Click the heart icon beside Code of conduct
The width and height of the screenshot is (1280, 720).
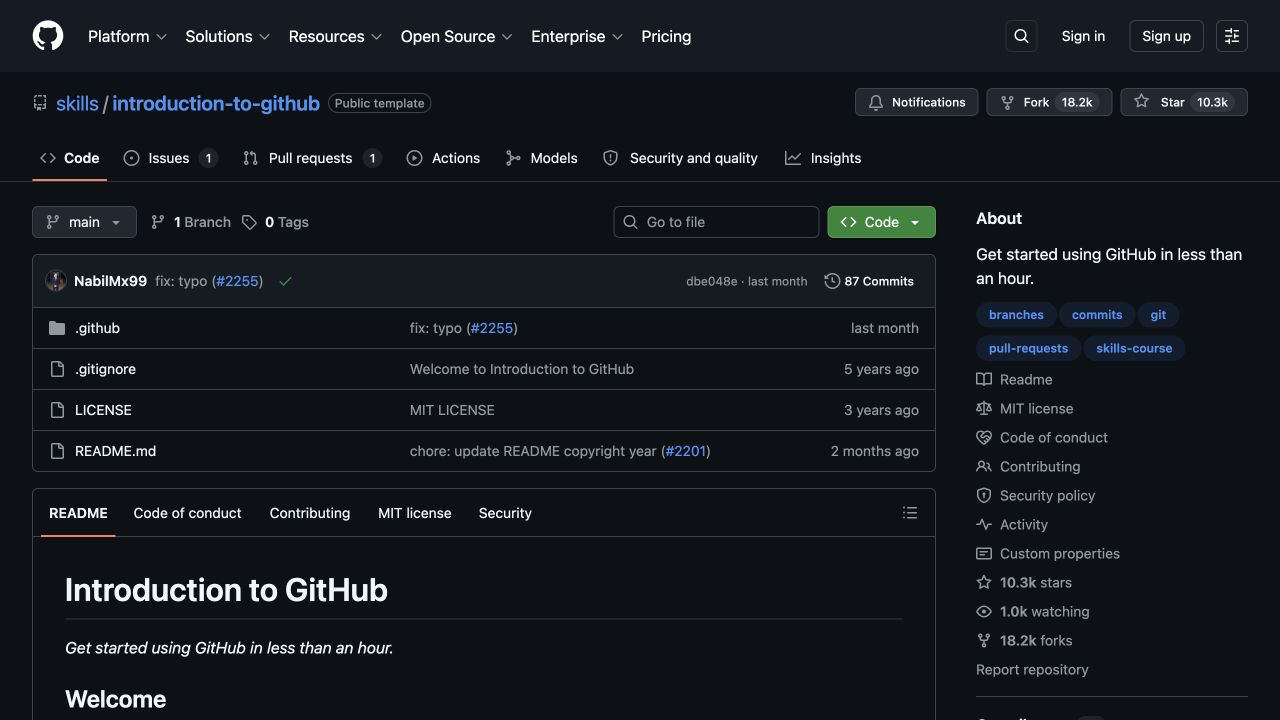[x=984, y=438]
